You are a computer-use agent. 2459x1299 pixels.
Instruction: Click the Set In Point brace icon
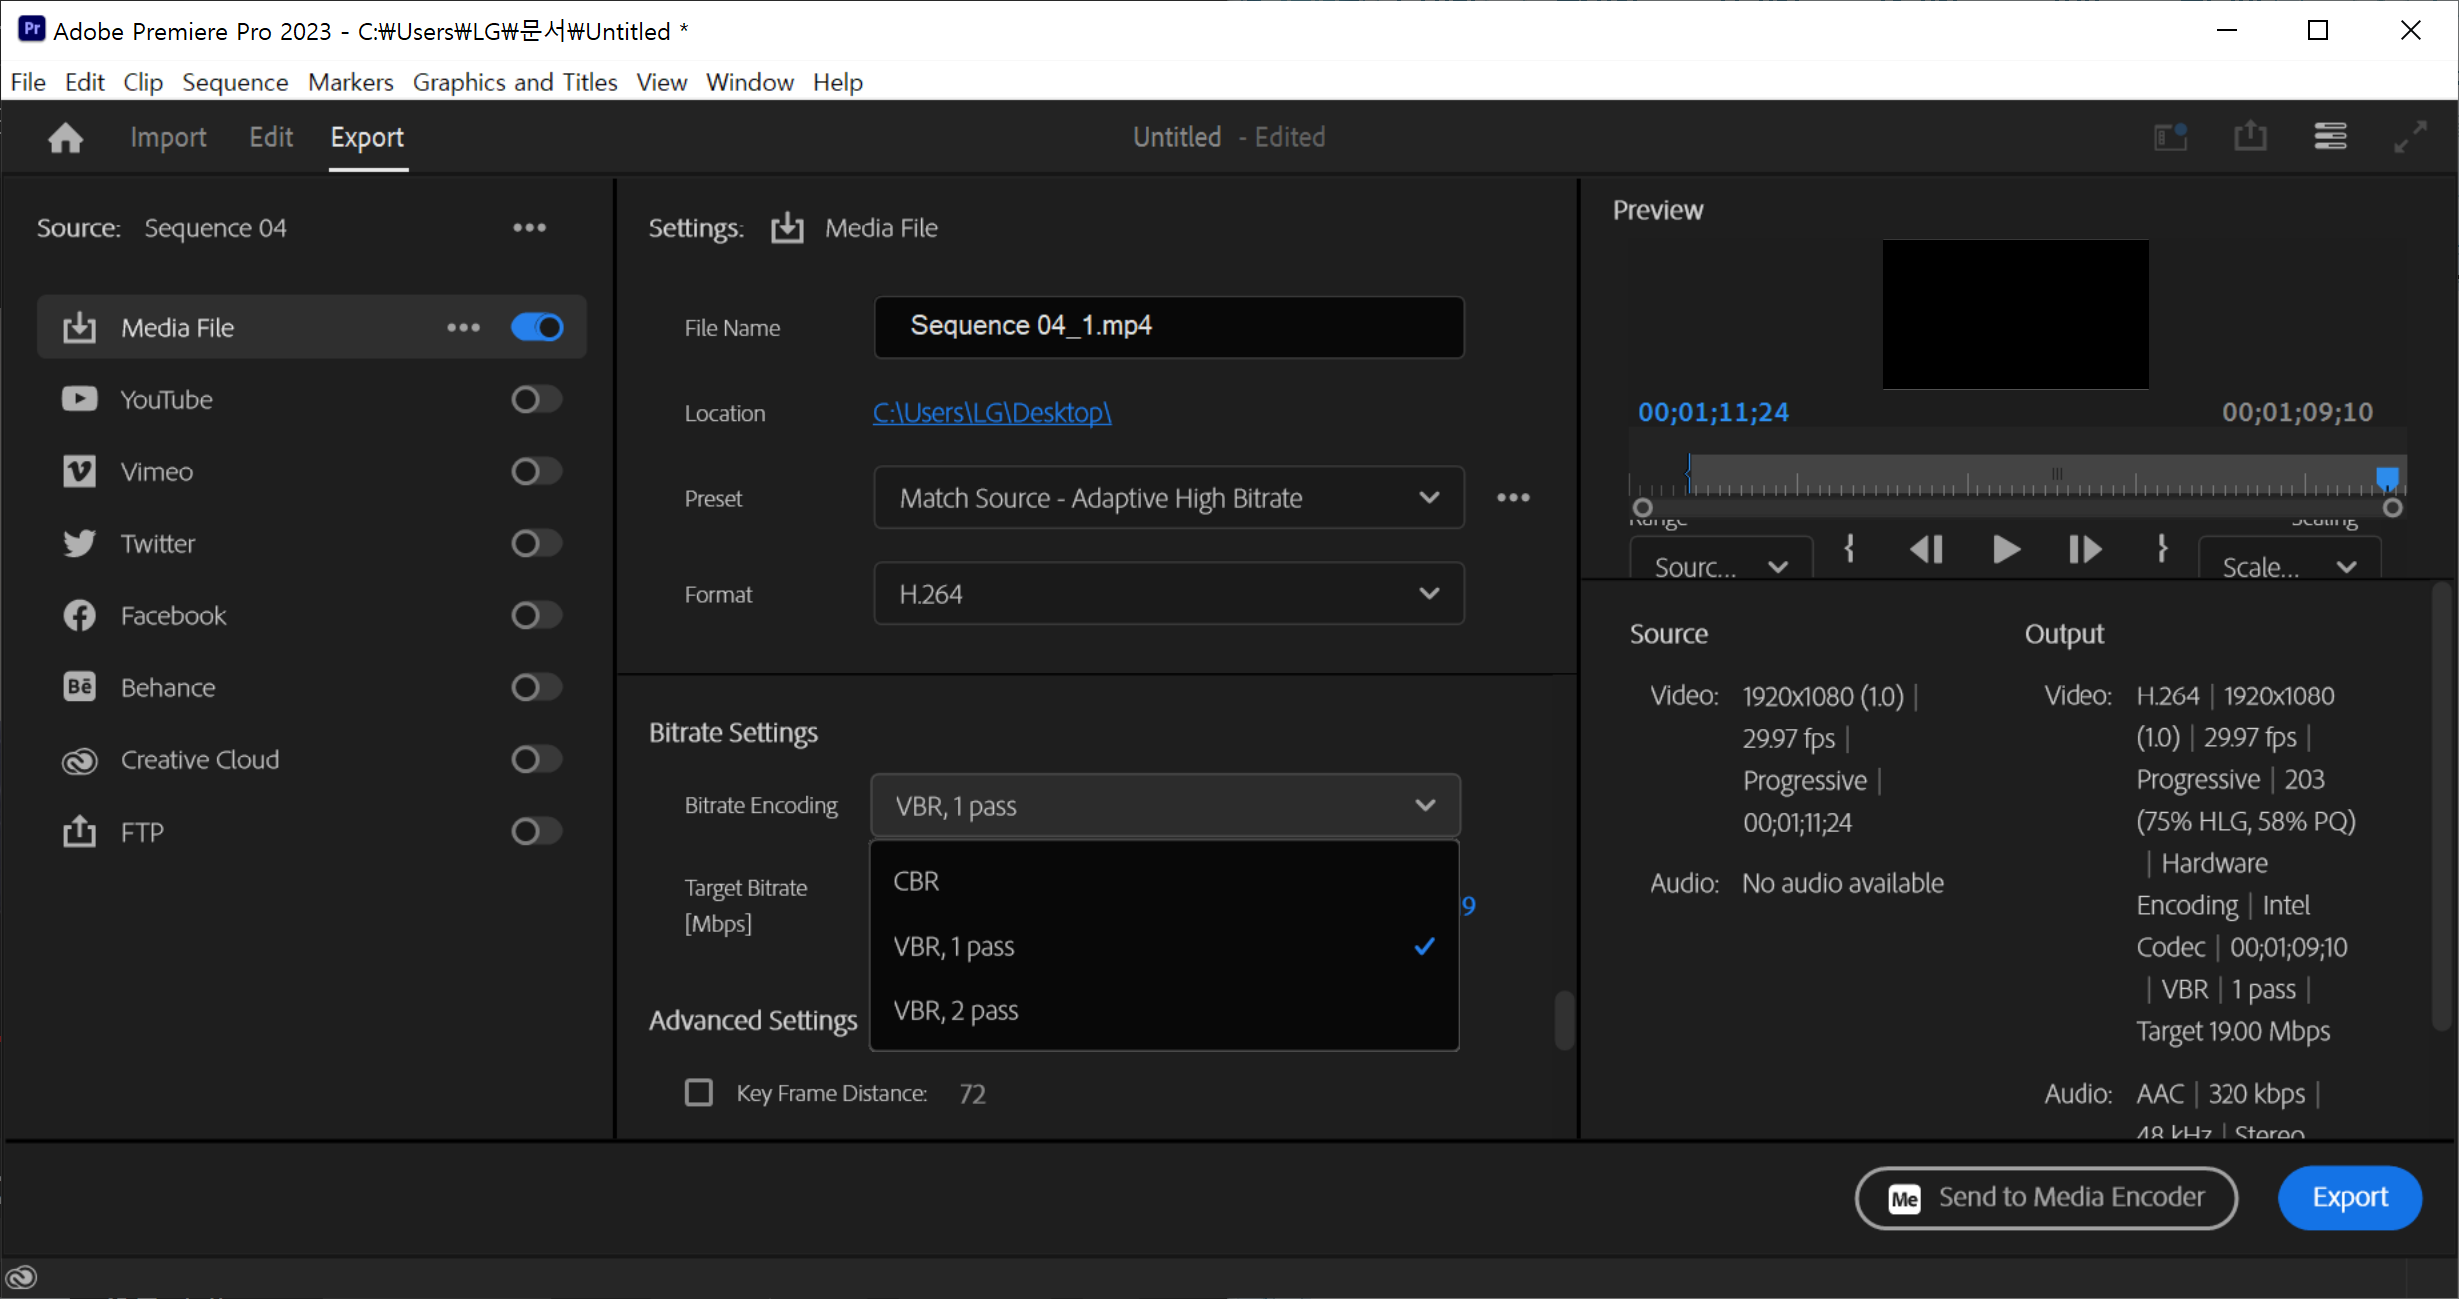pos(1849,548)
